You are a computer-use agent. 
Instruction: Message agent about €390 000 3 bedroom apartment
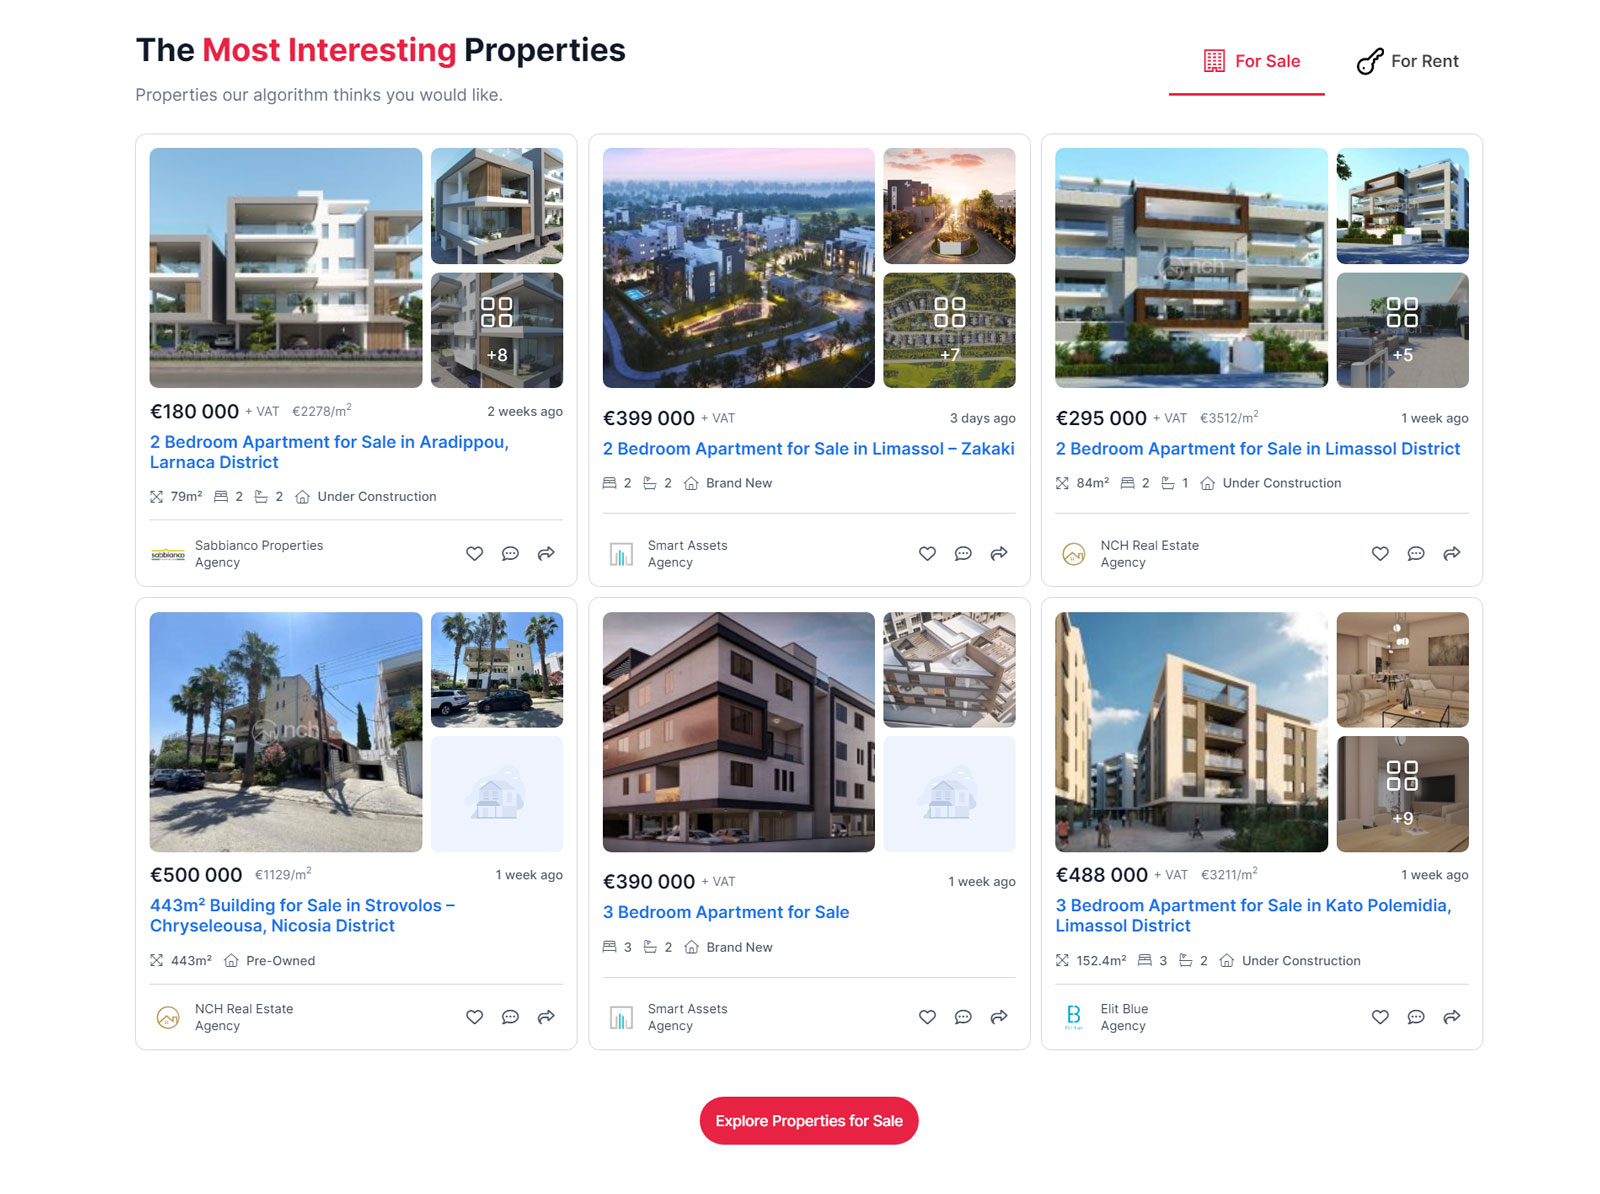click(x=963, y=1017)
